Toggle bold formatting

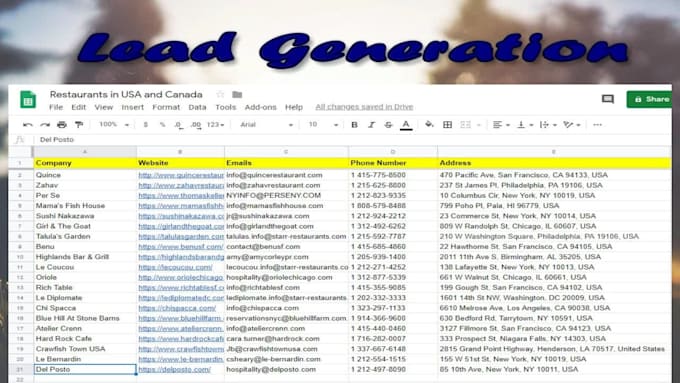[x=354, y=124]
